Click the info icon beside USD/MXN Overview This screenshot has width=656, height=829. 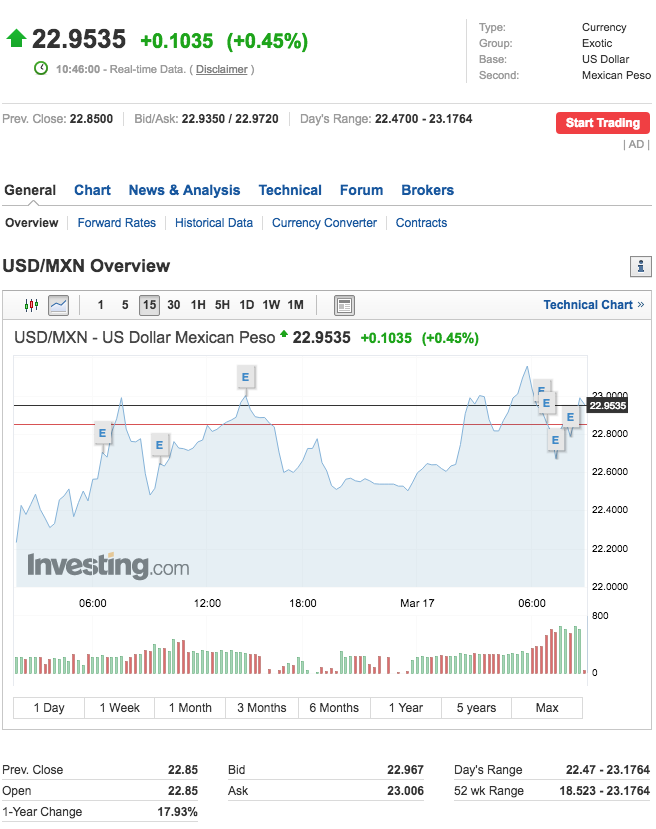click(x=640, y=267)
